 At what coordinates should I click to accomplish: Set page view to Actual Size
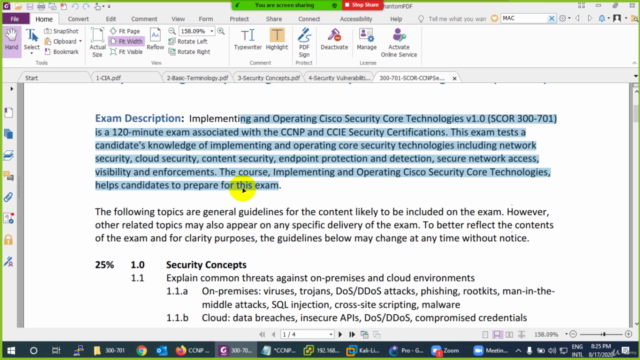97,42
